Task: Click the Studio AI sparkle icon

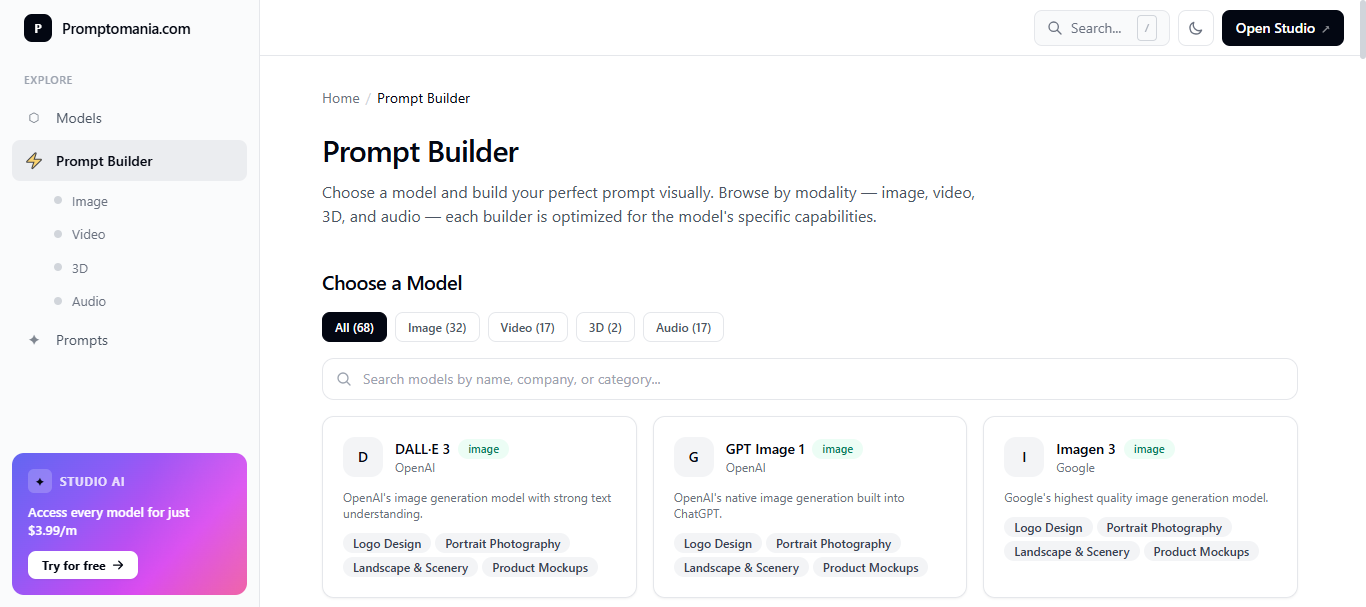Action: pos(40,481)
